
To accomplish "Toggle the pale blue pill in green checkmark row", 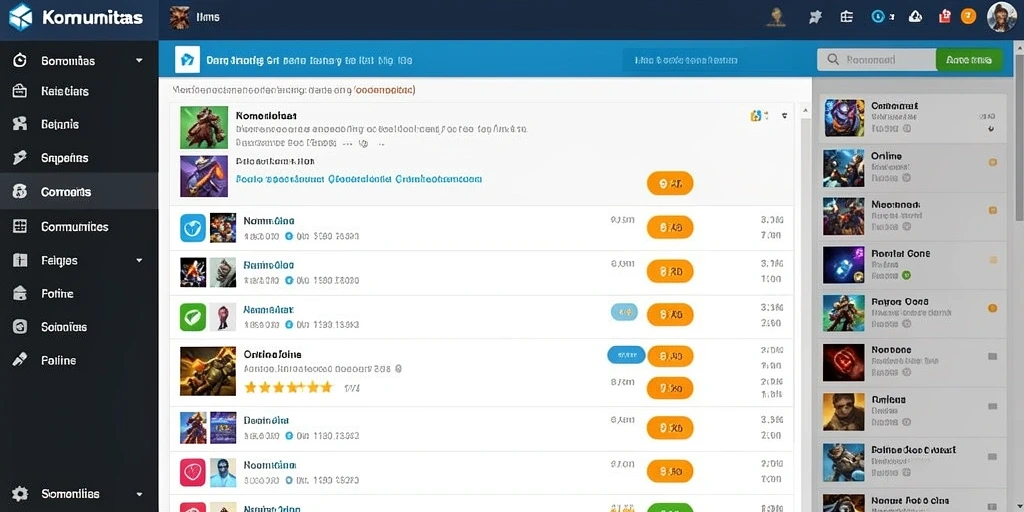I will tap(624, 312).
